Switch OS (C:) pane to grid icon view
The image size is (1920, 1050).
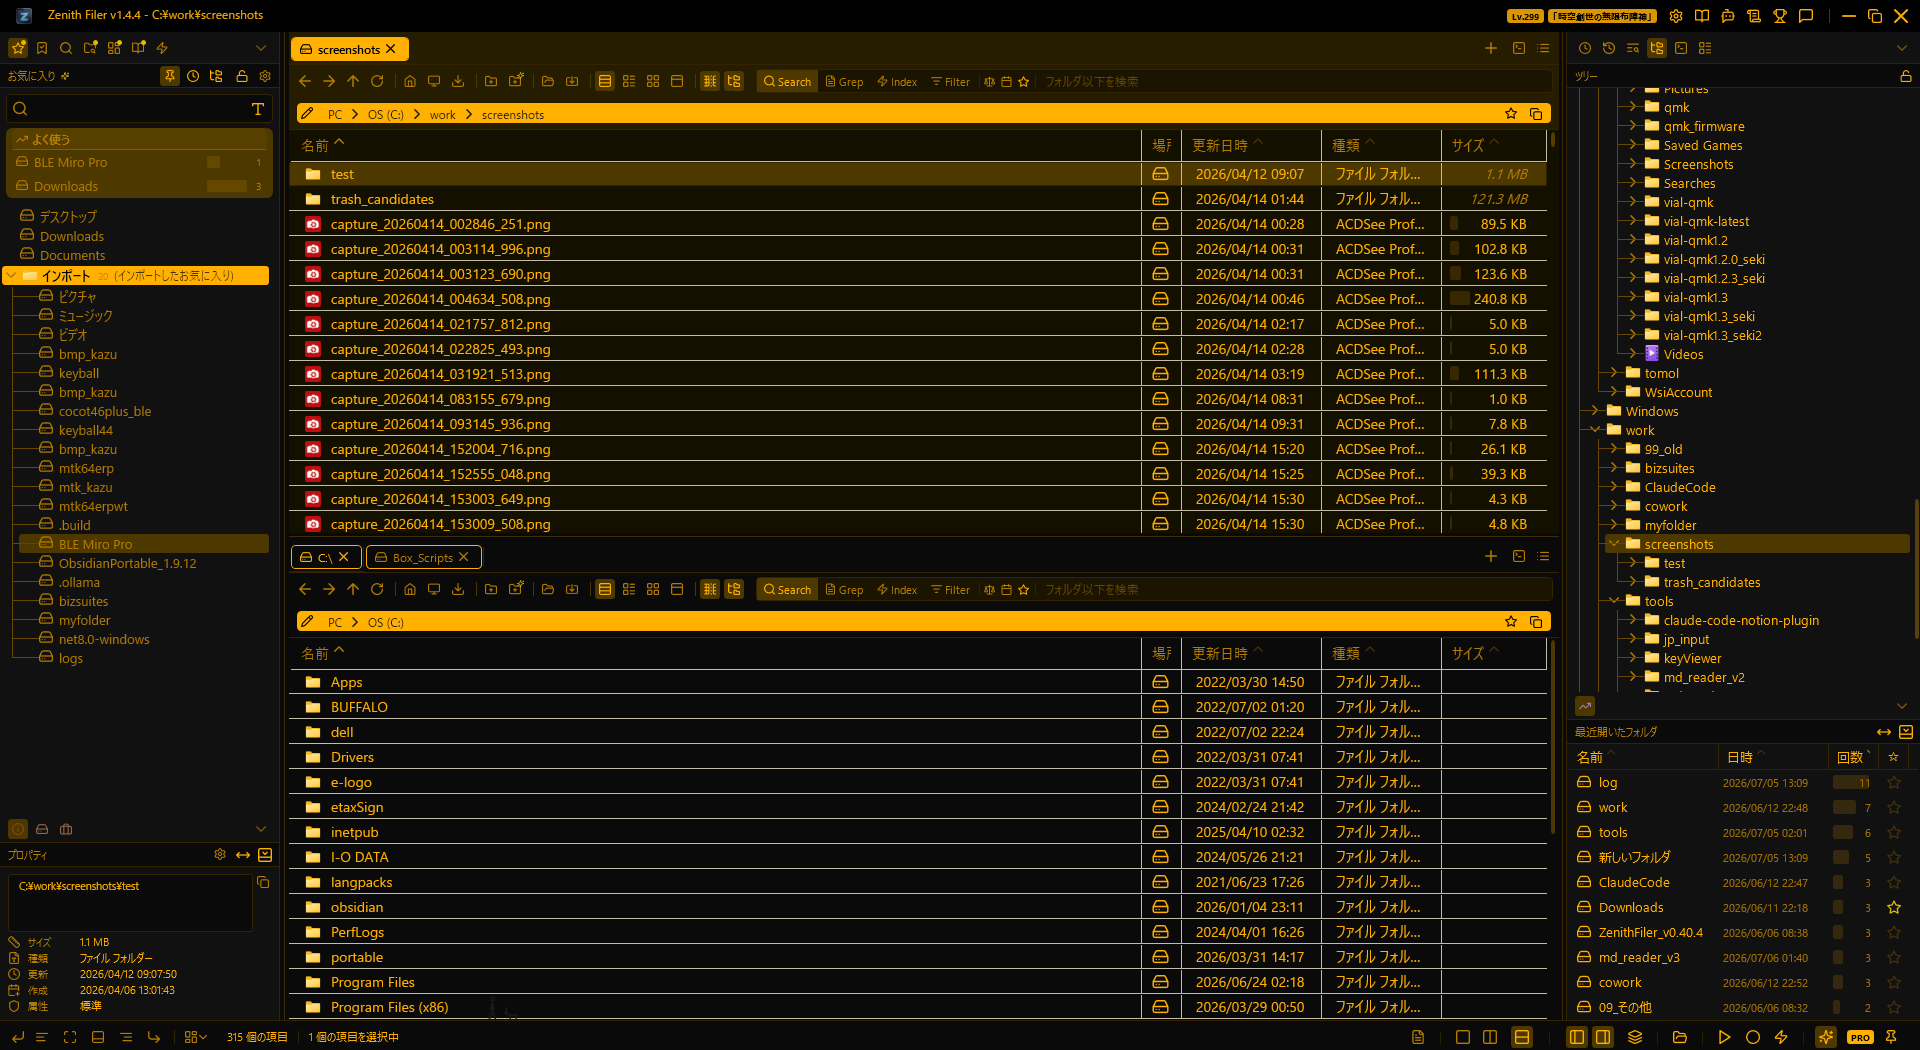tap(653, 590)
